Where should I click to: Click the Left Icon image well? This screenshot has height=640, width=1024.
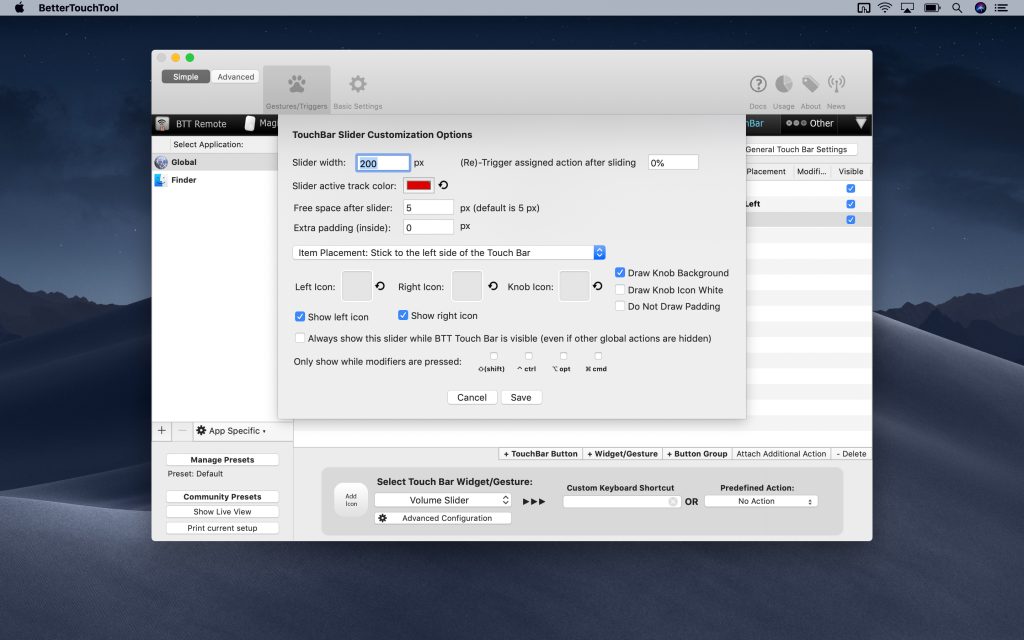[357, 286]
